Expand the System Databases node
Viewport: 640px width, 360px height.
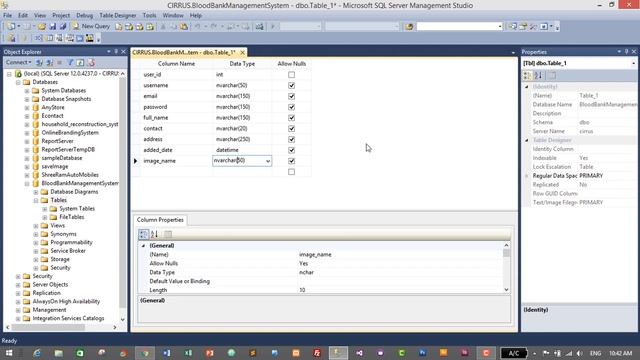[27, 91]
